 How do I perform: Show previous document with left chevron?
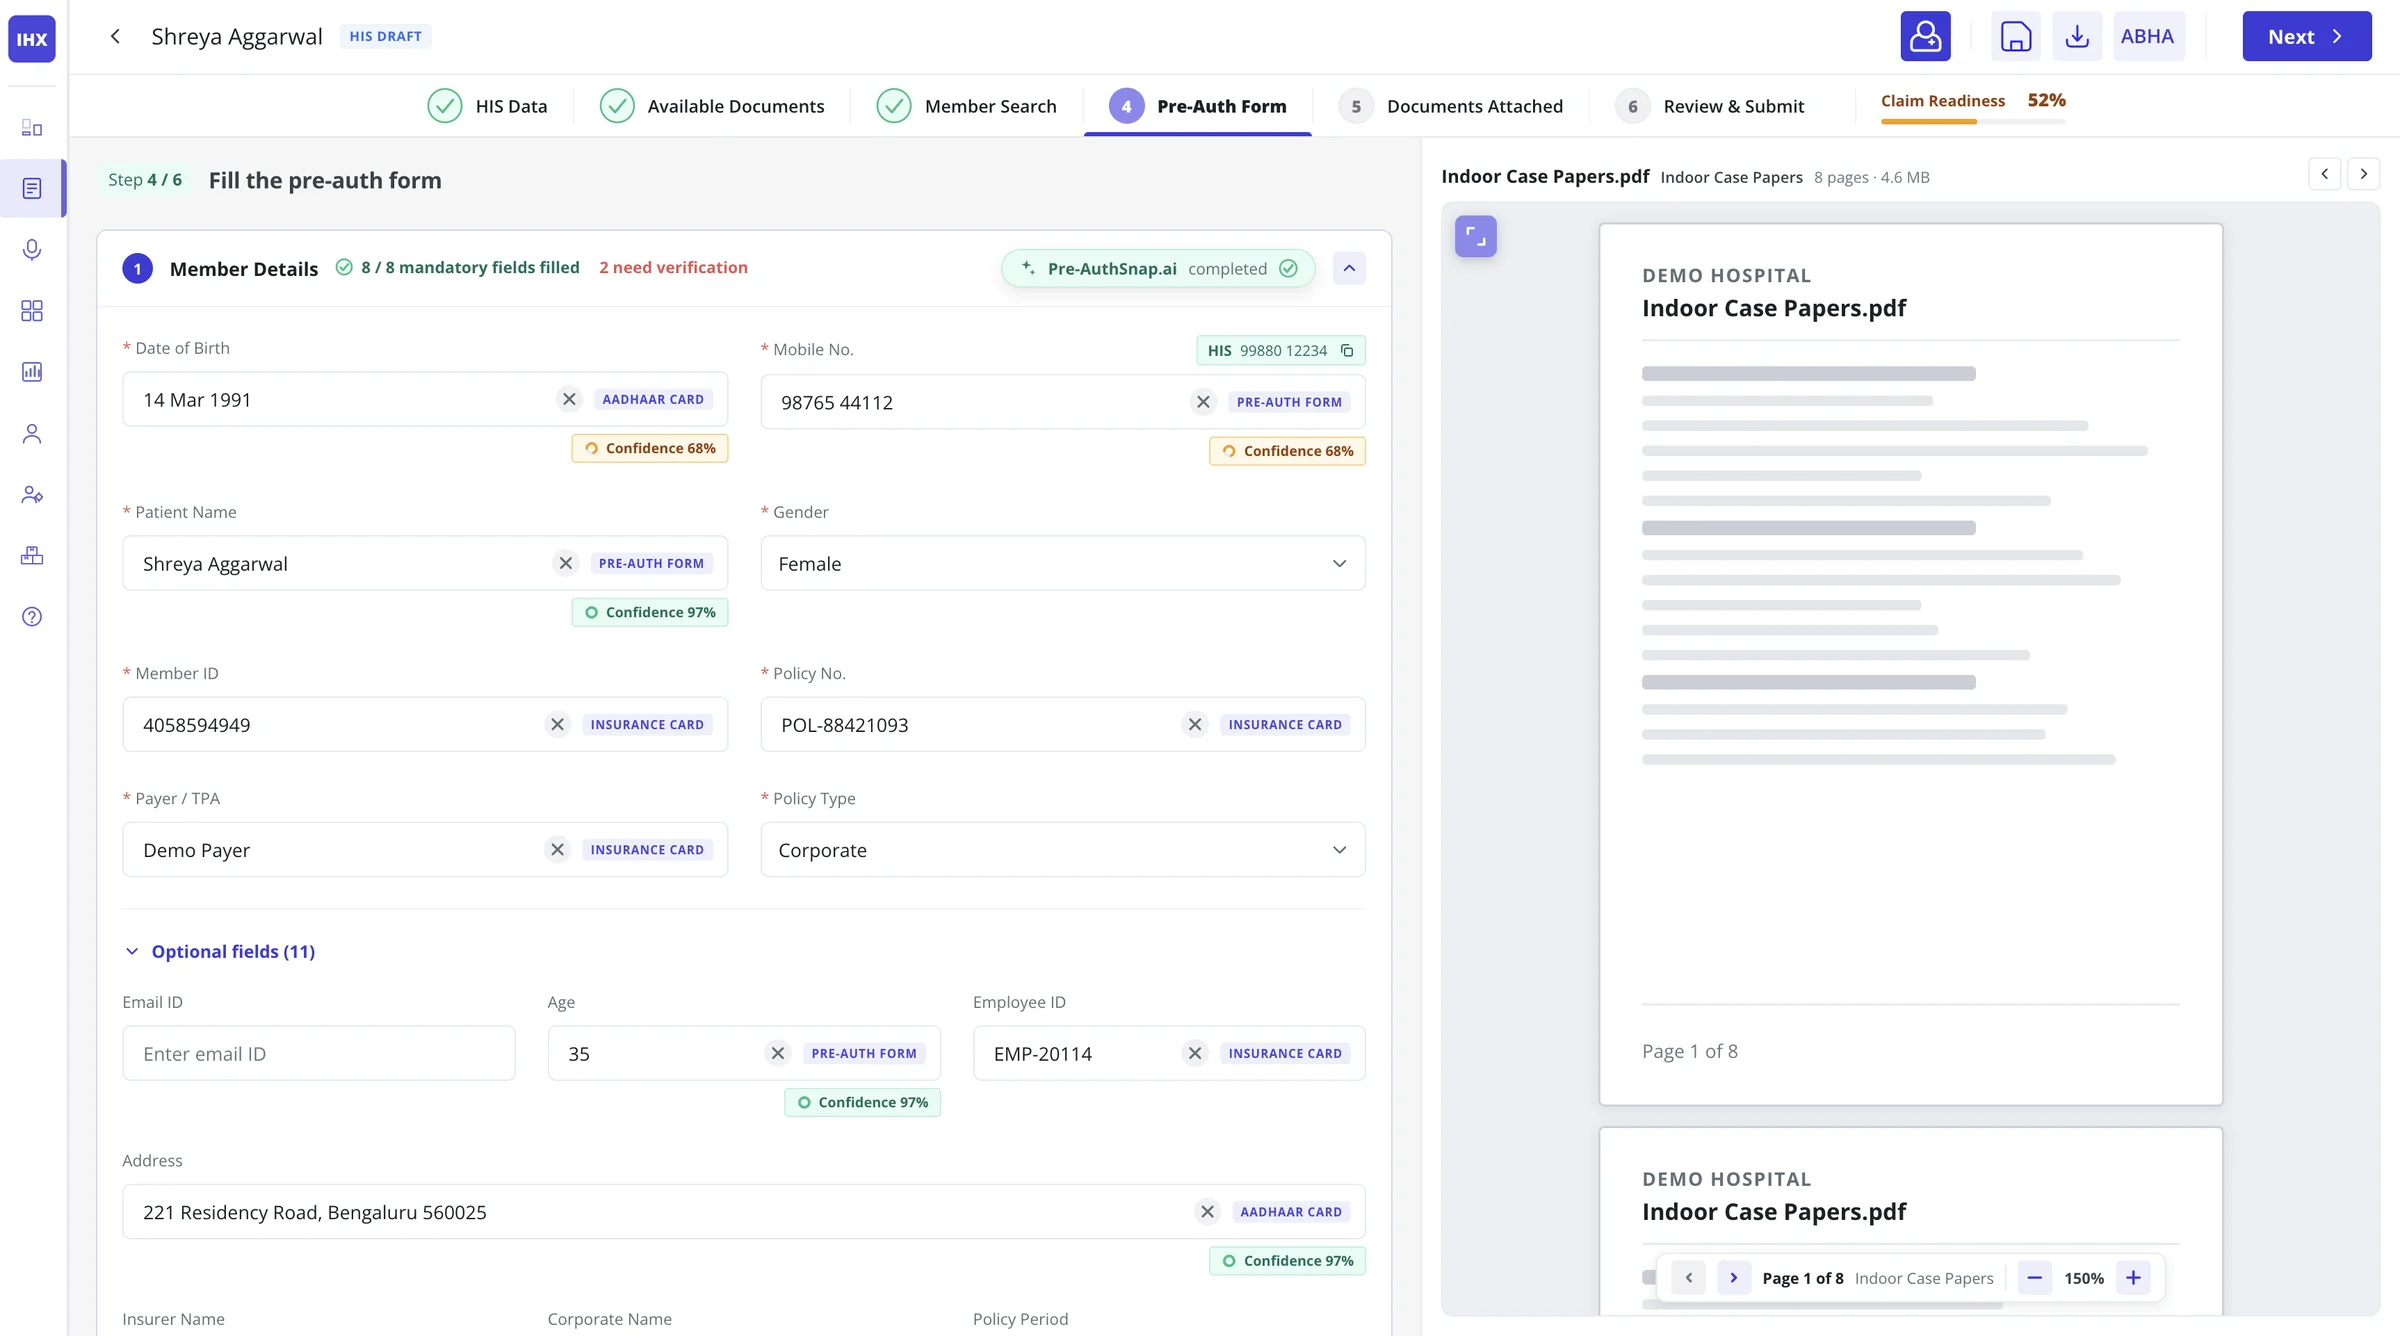coord(2324,174)
